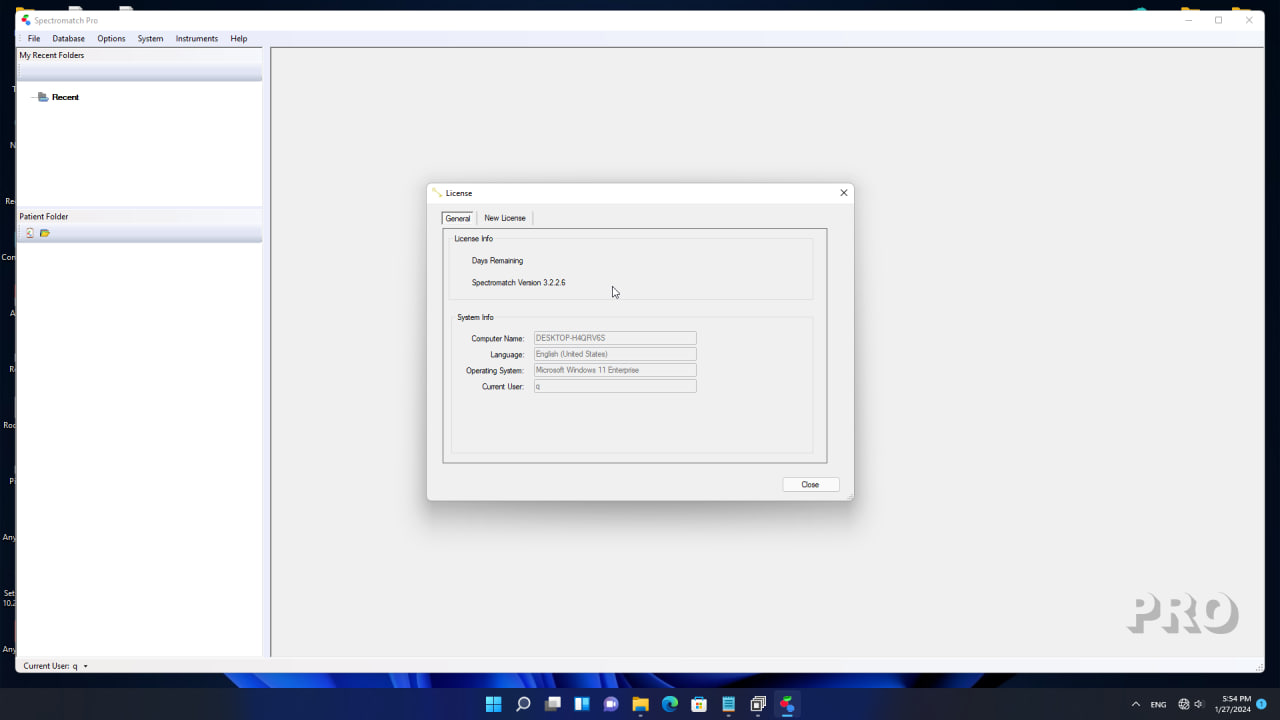Image resolution: width=1280 pixels, height=720 pixels.
Task: Launch Microsoft Edge from the taskbar
Action: click(x=670, y=704)
